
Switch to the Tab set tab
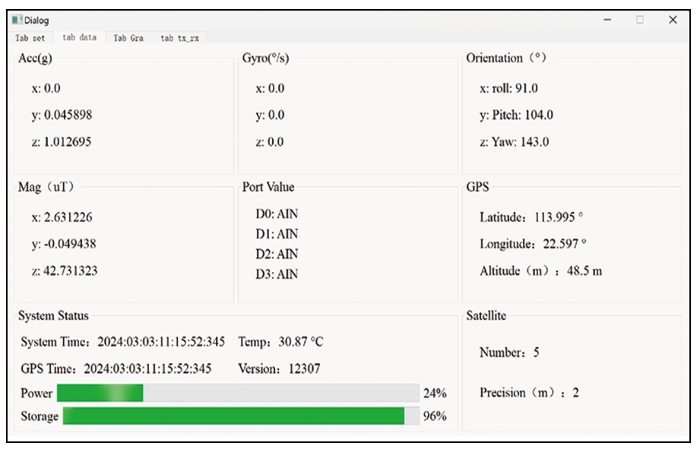pyautogui.click(x=29, y=38)
